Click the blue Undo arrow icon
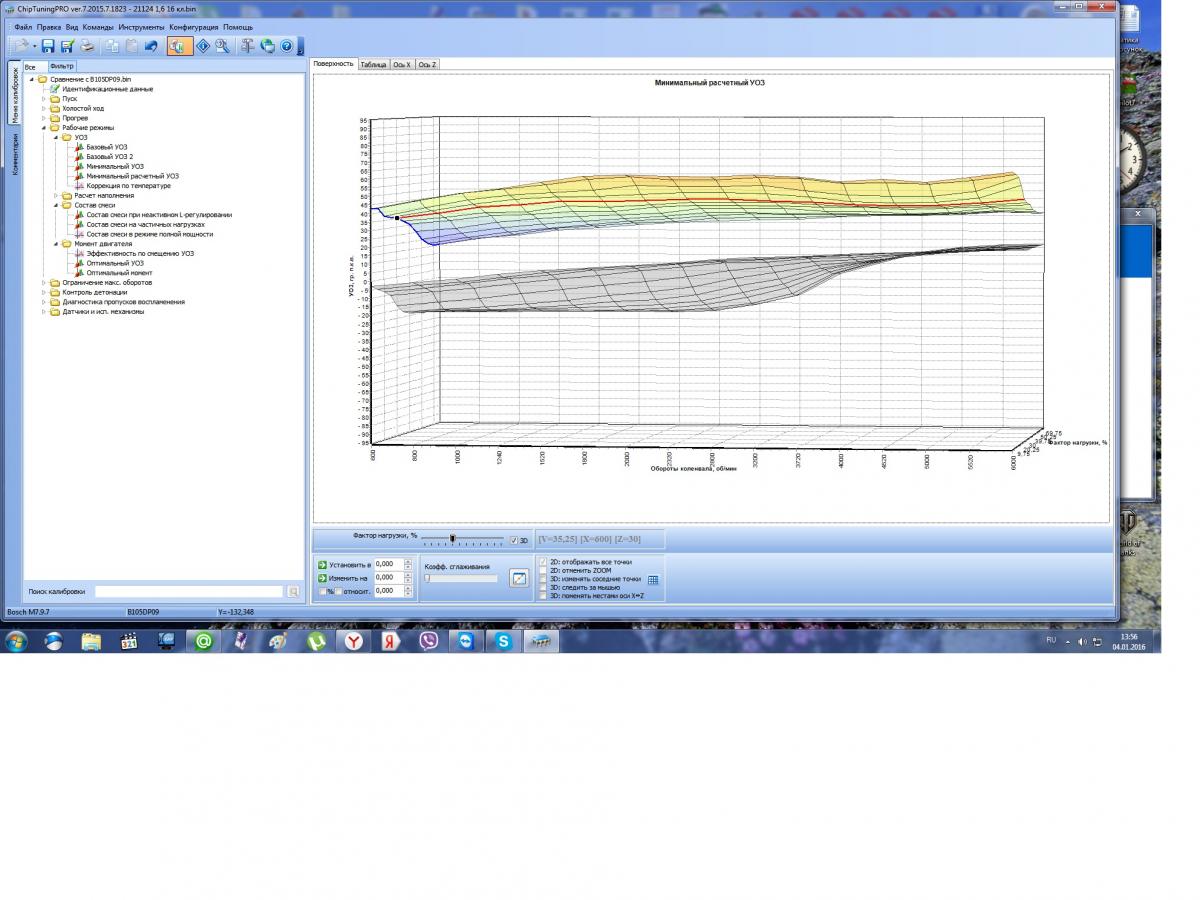Image resolution: width=1200 pixels, height=900 pixels. tap(151, 46)
